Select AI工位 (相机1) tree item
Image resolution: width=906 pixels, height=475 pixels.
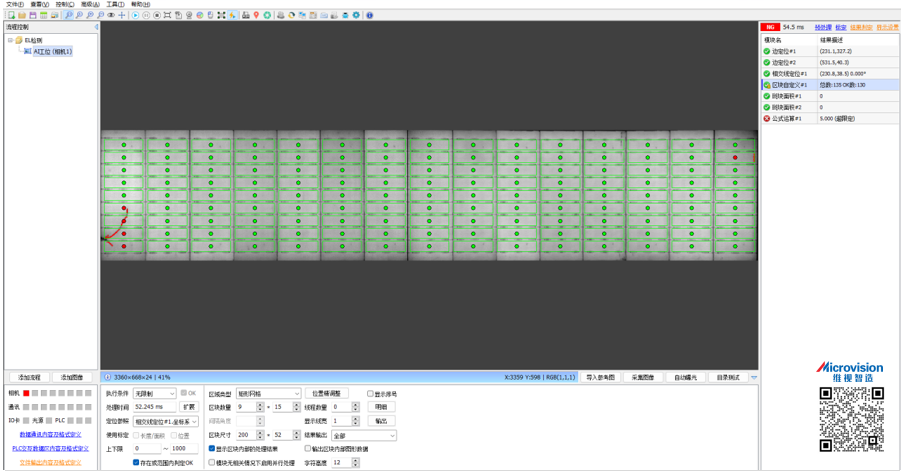(52, 51)
